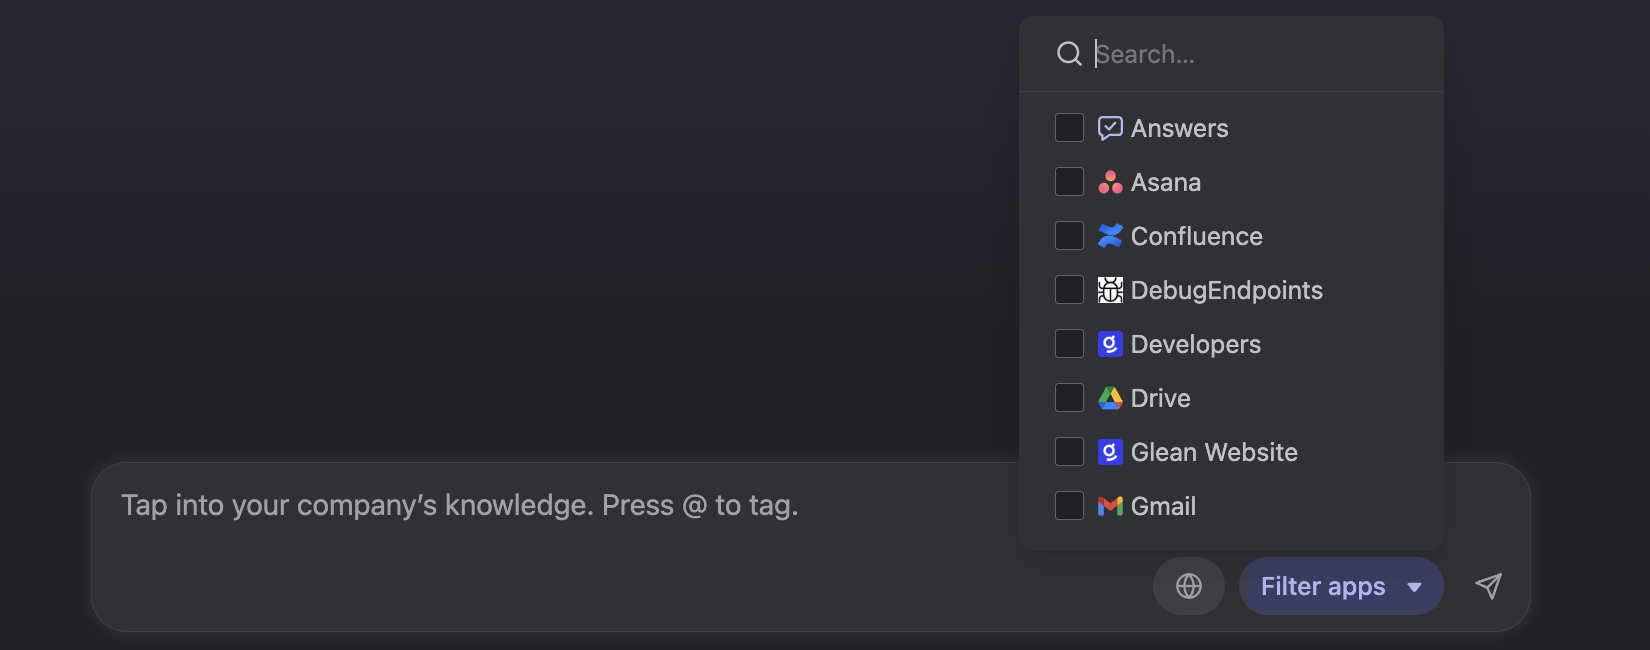Tick the Gmail checkbox
Viewport: 1650px width, 650px height.
tap(1069, 506)
